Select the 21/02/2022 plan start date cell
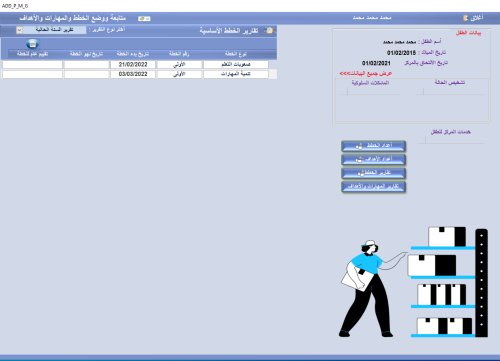This screenshot has height=361, width=500. tap(133, 64)
